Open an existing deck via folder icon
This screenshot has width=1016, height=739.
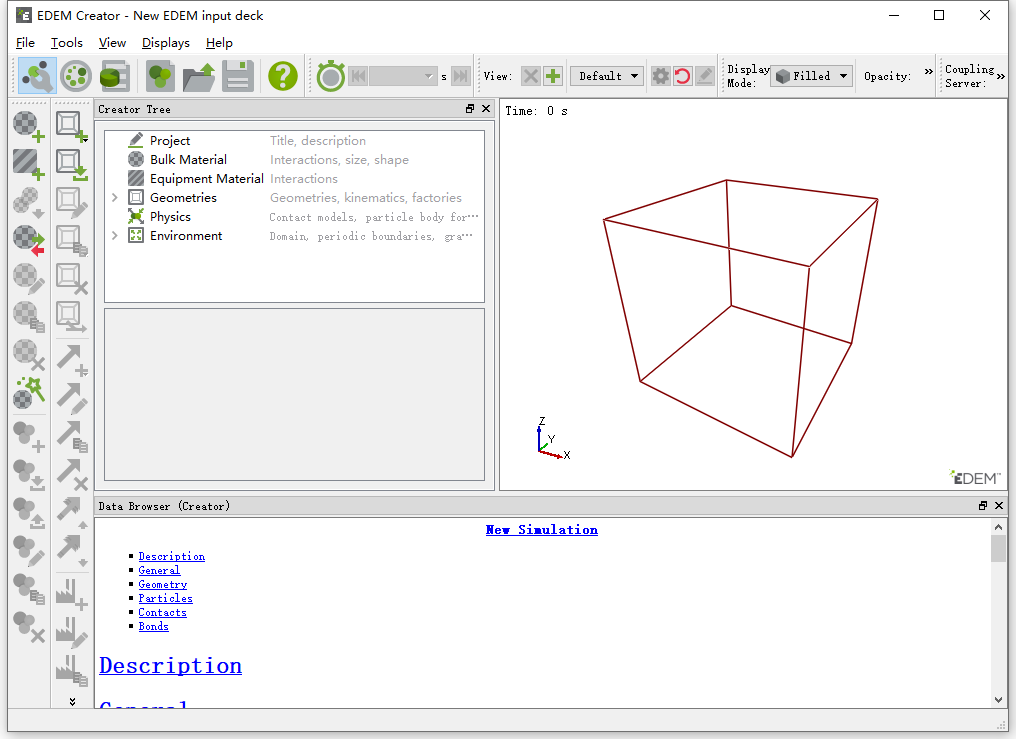point(198,76)
